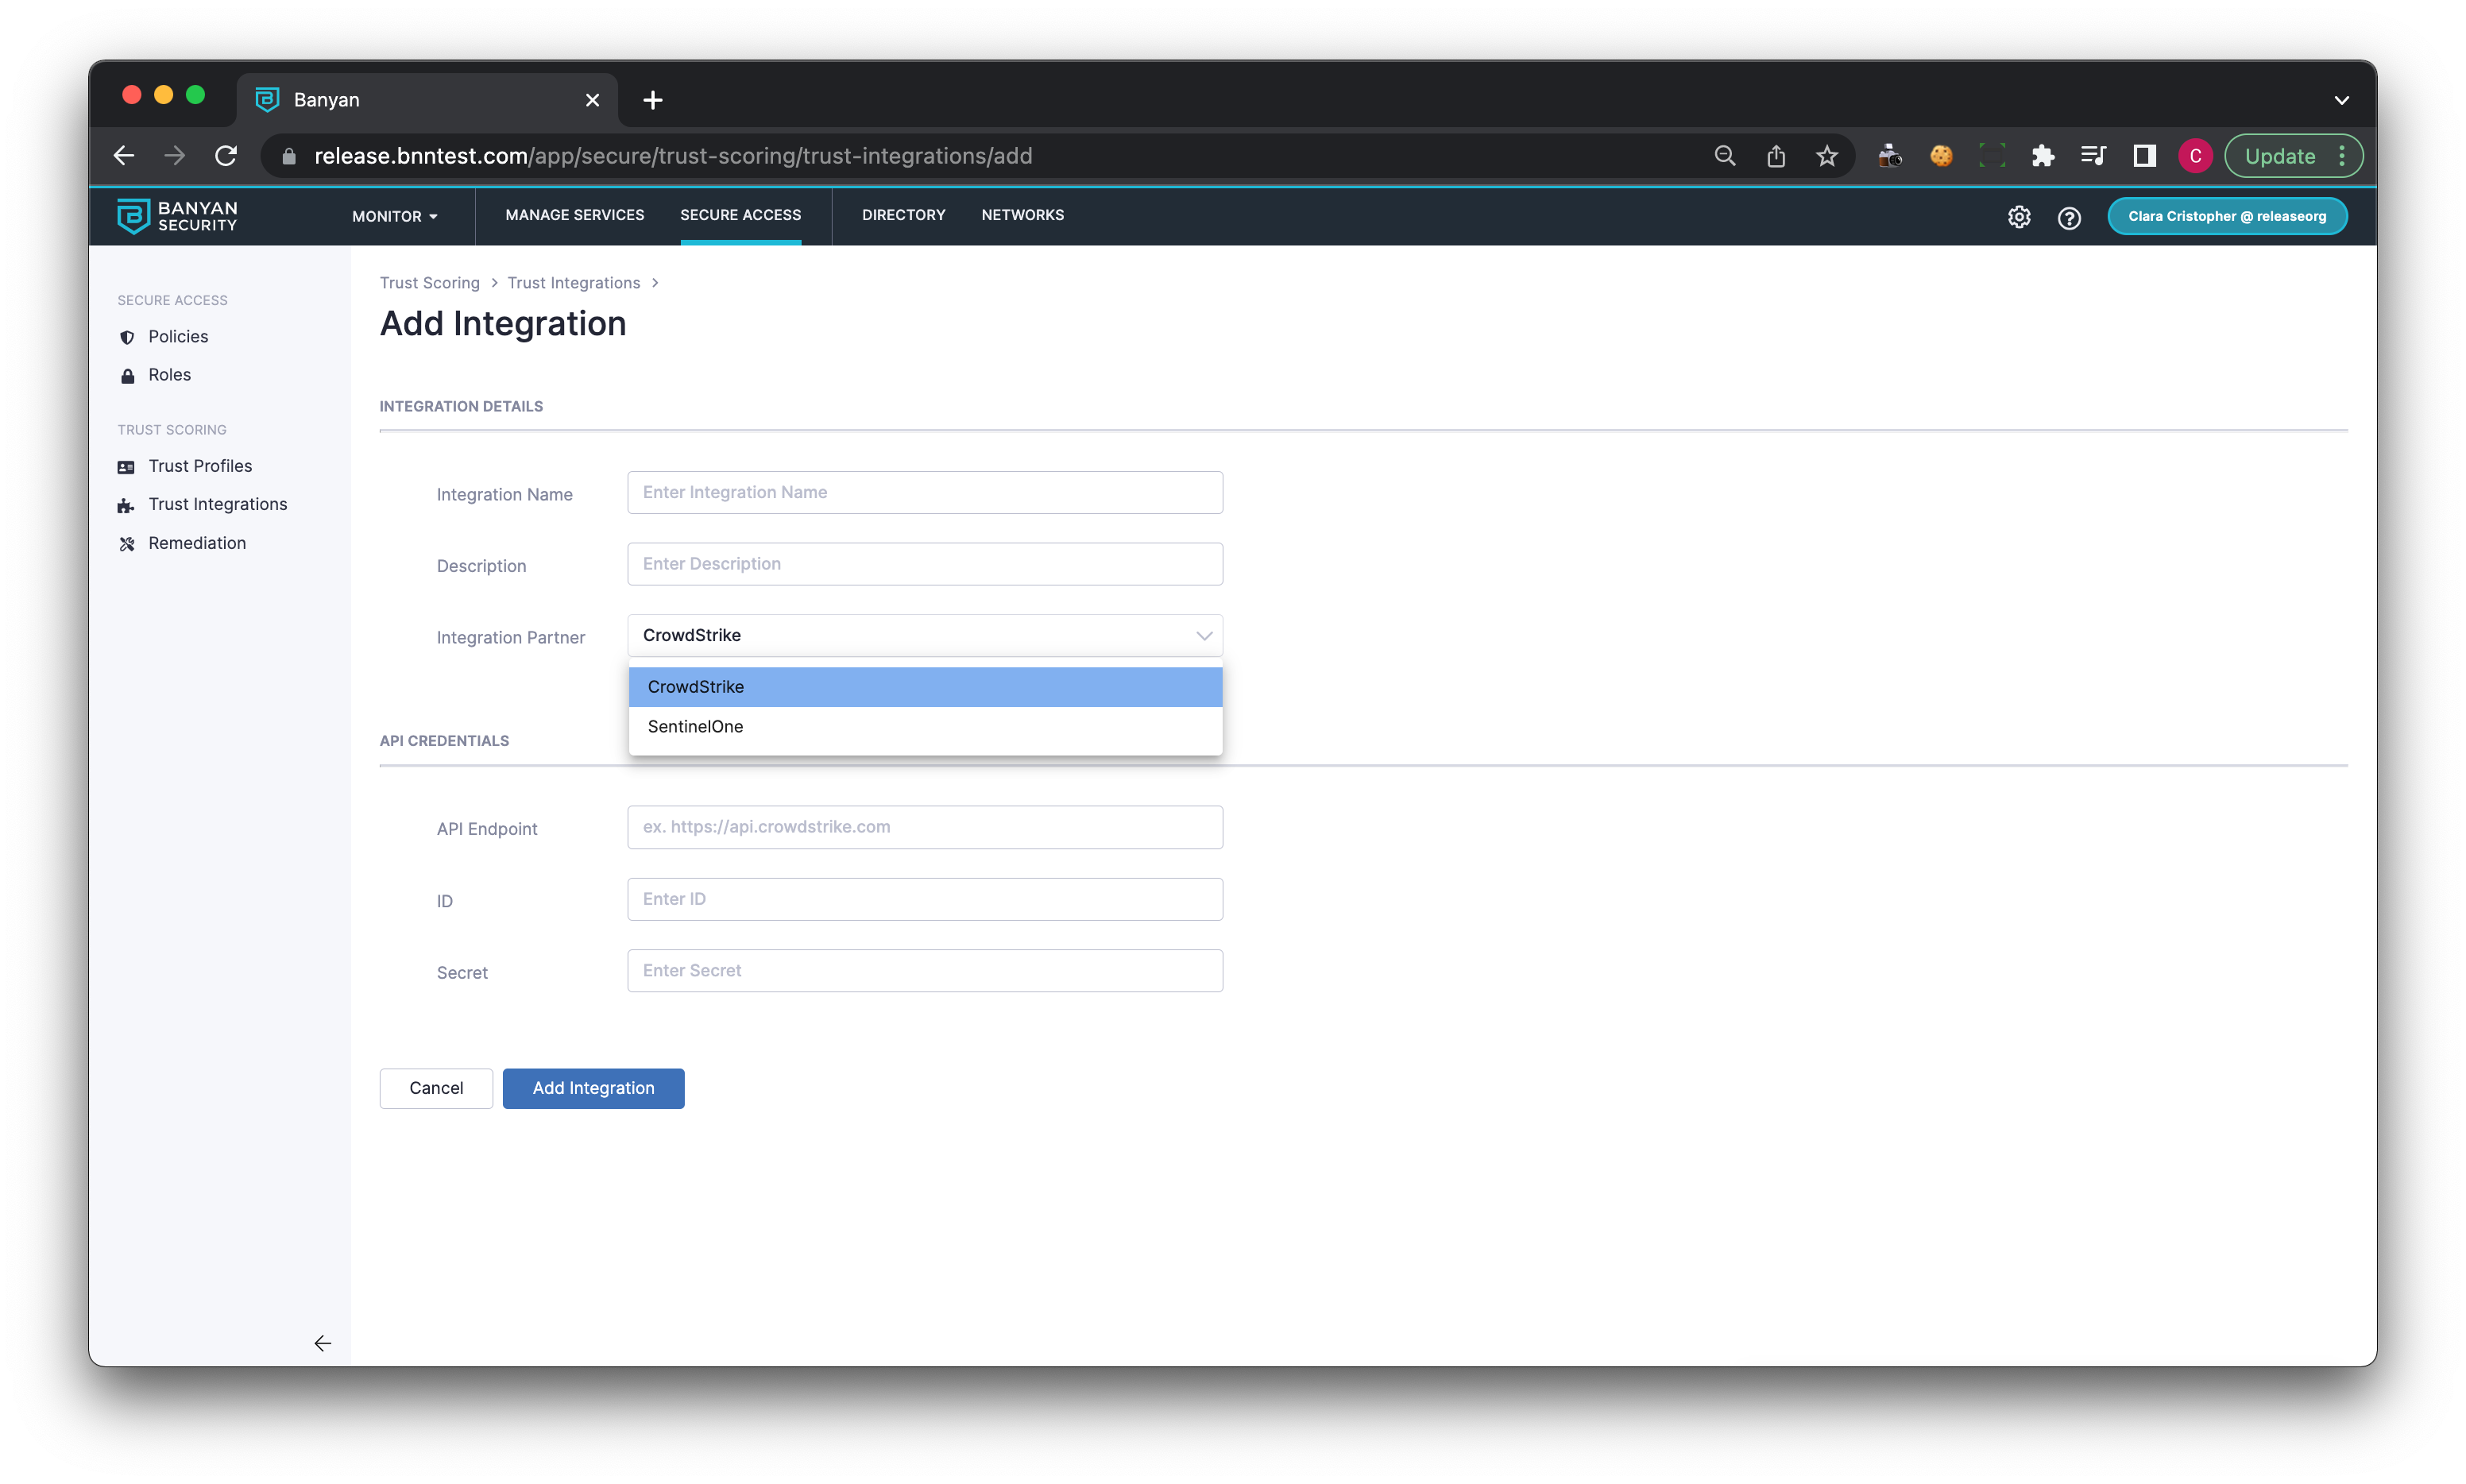Close the Banyan browser tab

[x=592, y=100]
